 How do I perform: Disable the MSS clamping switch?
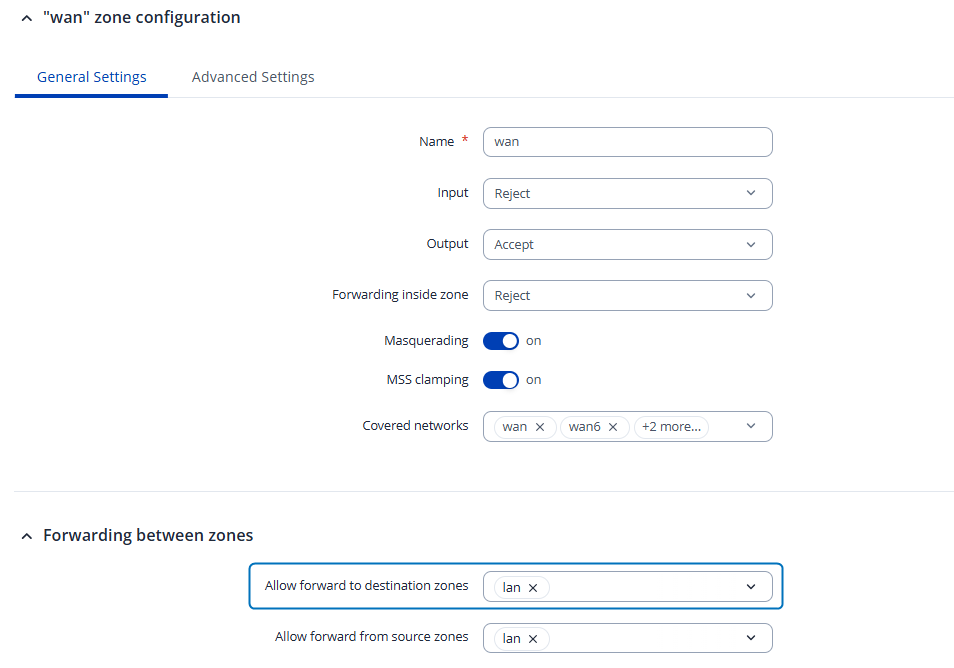pyautogui.click(x=501, y=380)
